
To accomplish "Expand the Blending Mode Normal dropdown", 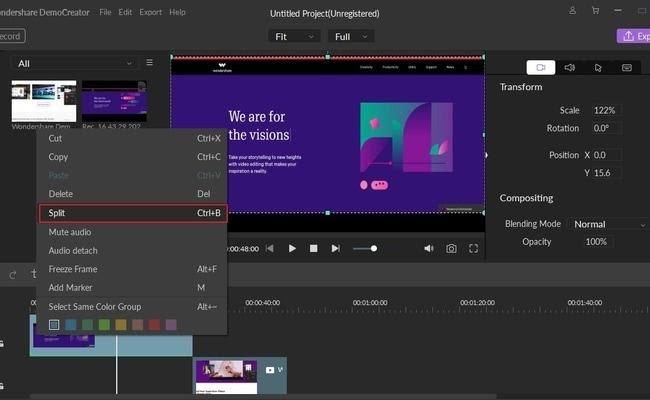I will pos(607,224).
